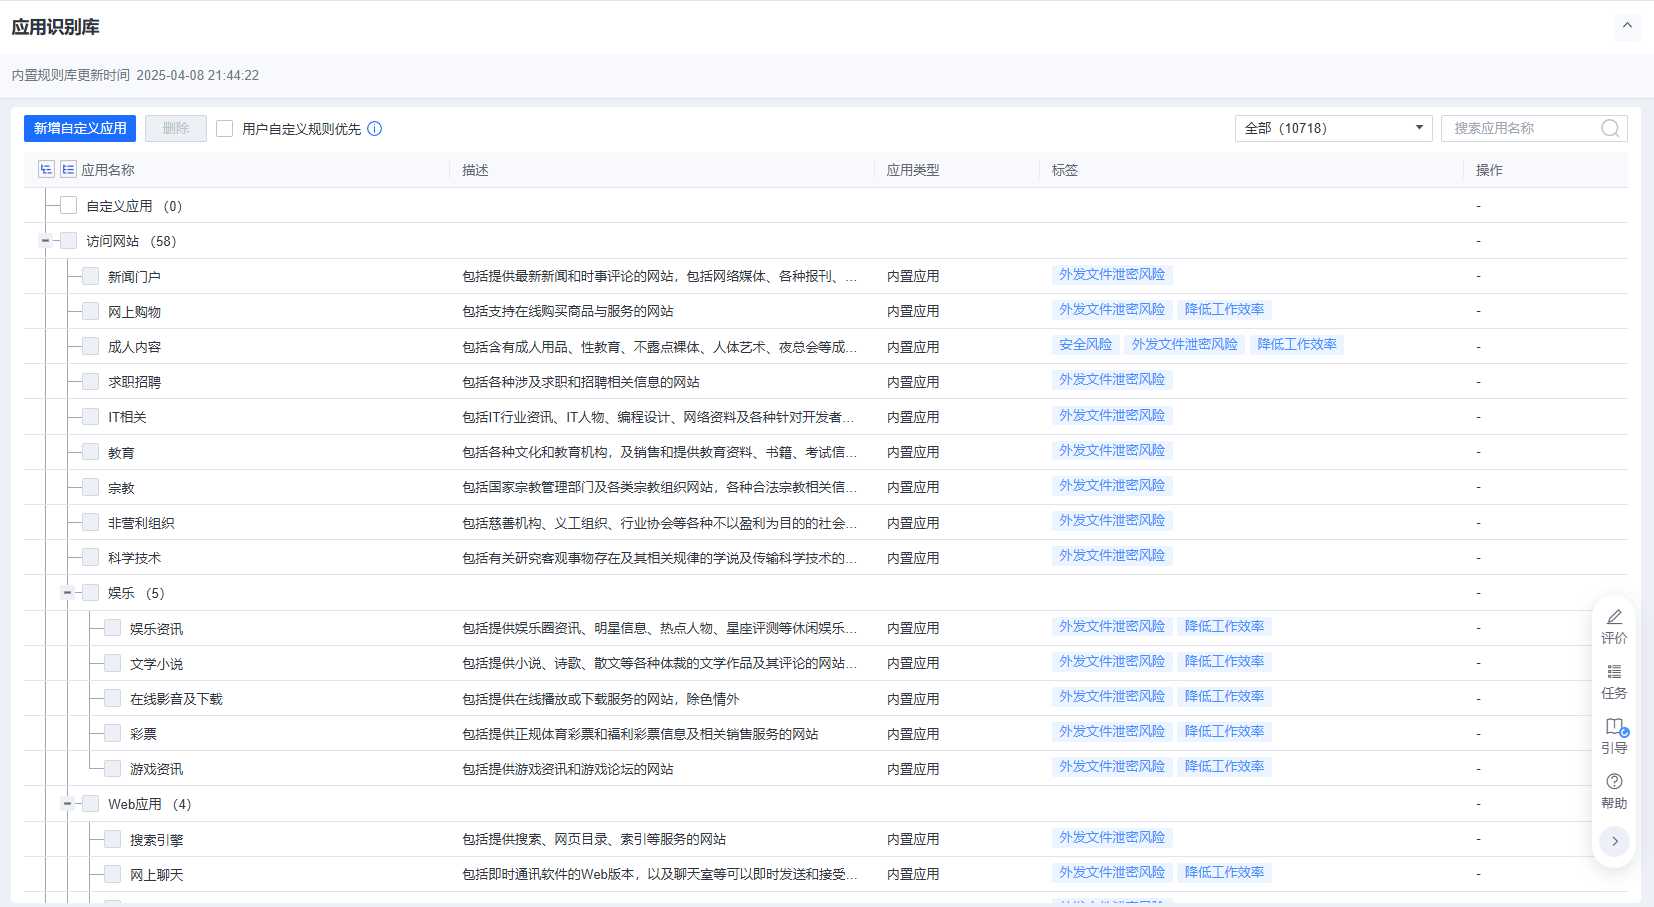
Task: Enable the 用户自定义规则优先 checkbox
Action: pyautogui.click(x=225, y=129)
